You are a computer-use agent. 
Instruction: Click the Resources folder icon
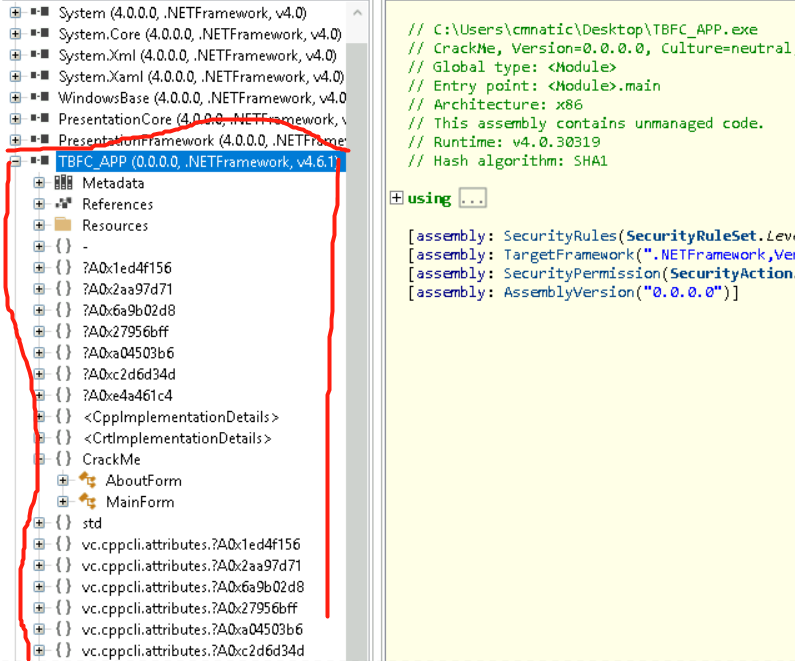point(63,225)
